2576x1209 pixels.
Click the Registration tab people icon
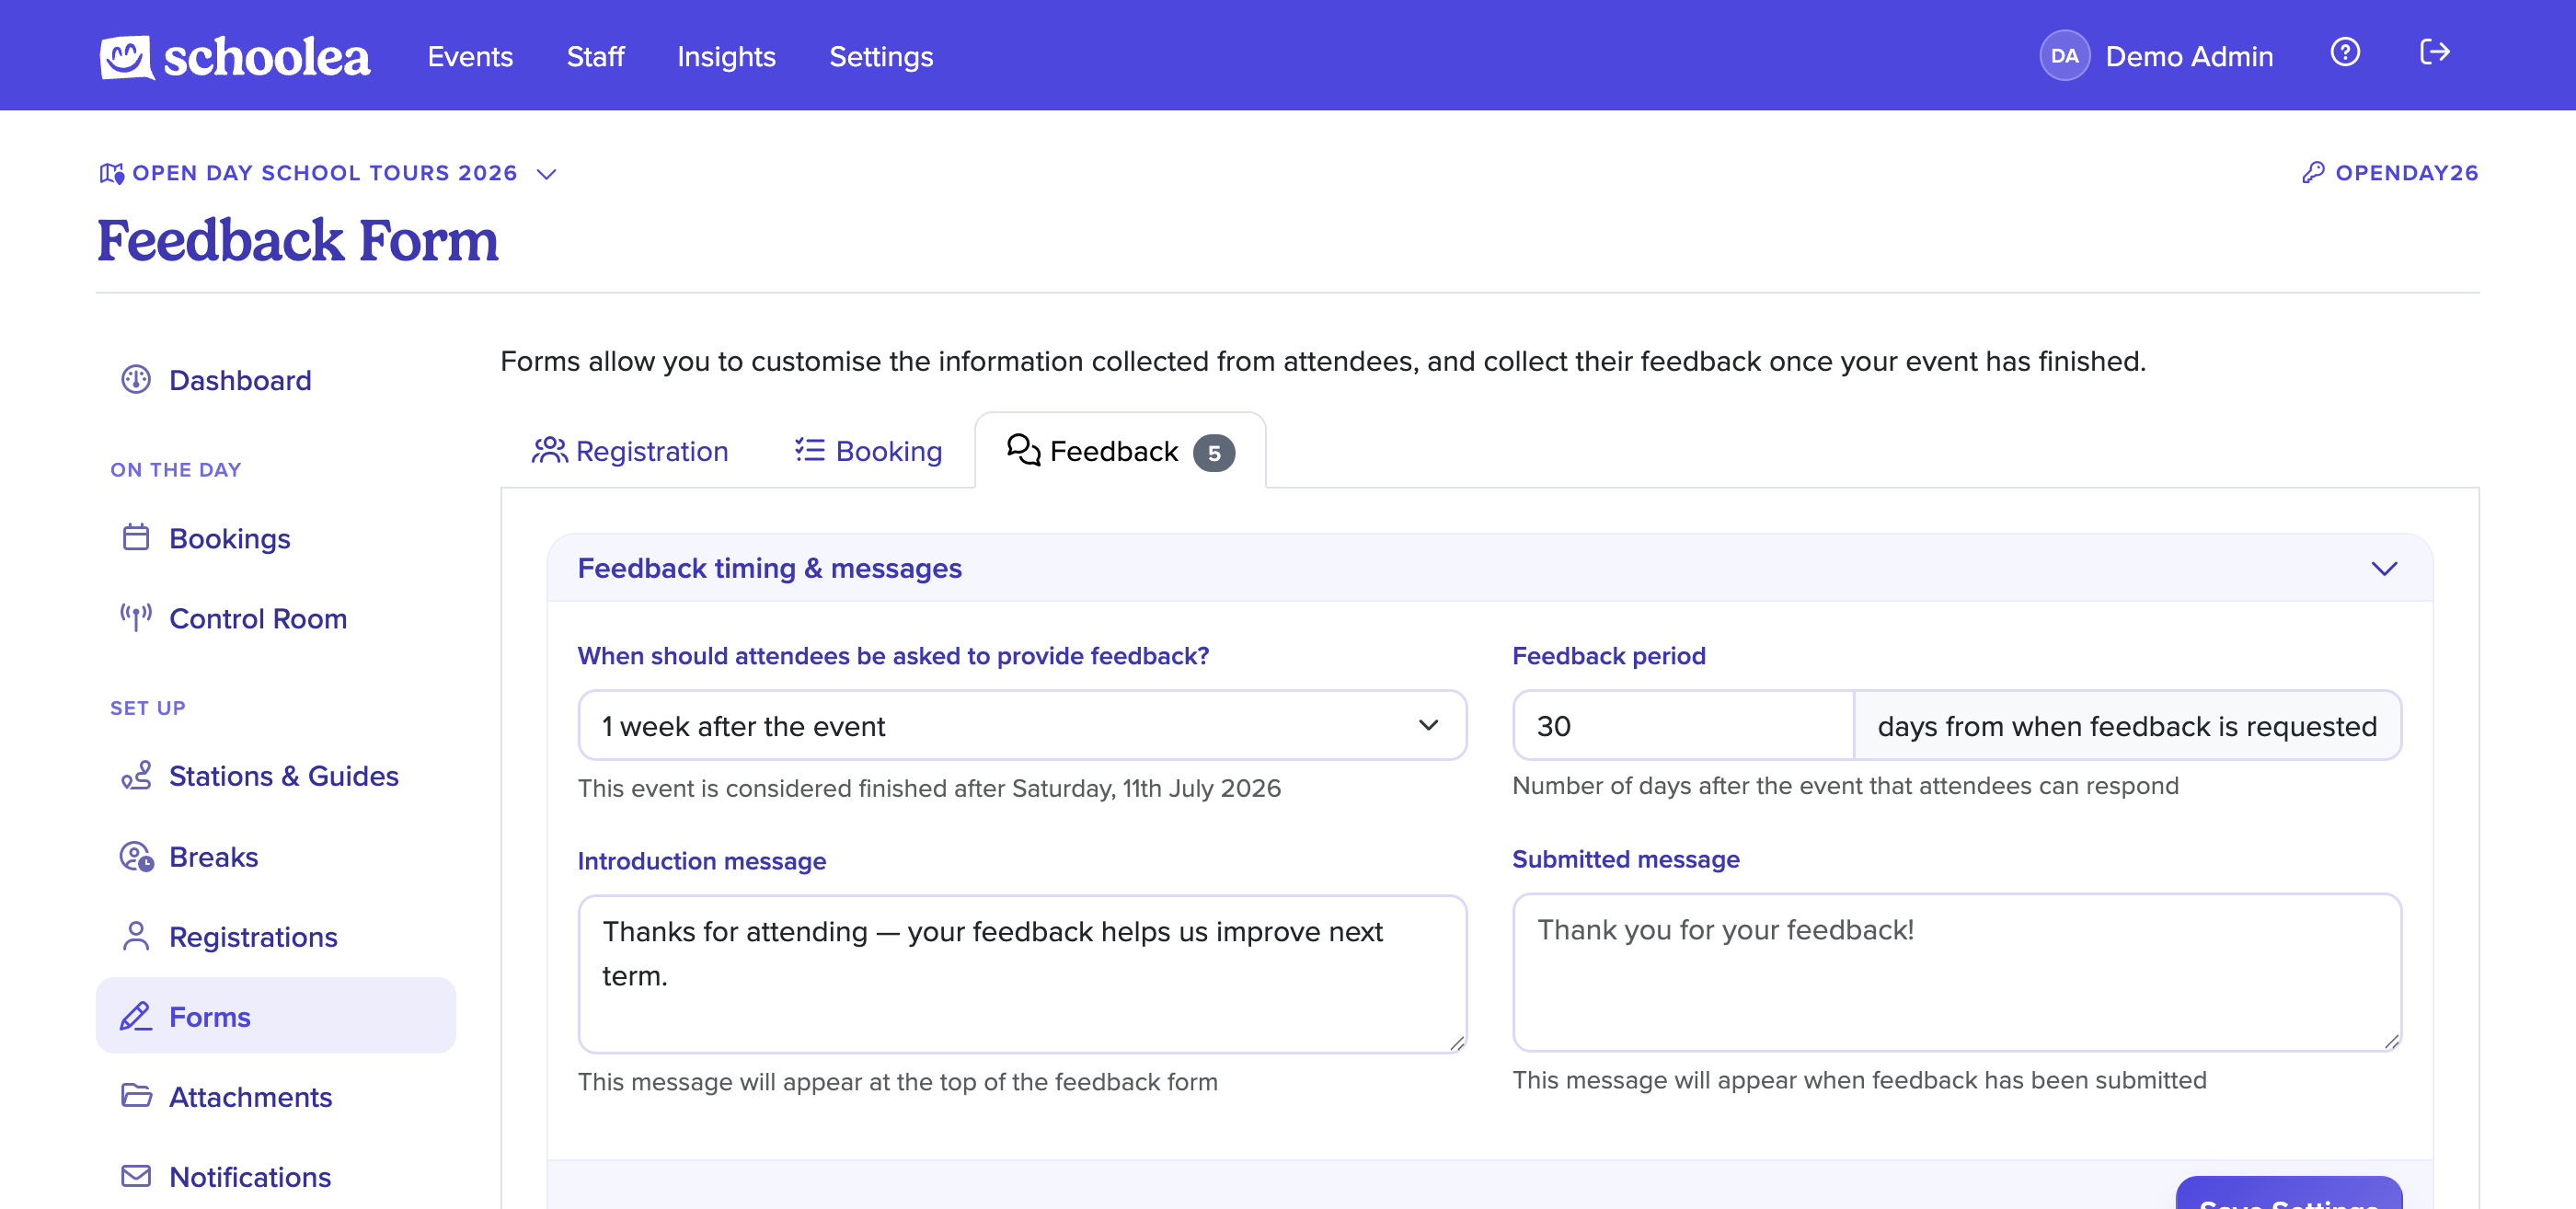coord(549,451)
